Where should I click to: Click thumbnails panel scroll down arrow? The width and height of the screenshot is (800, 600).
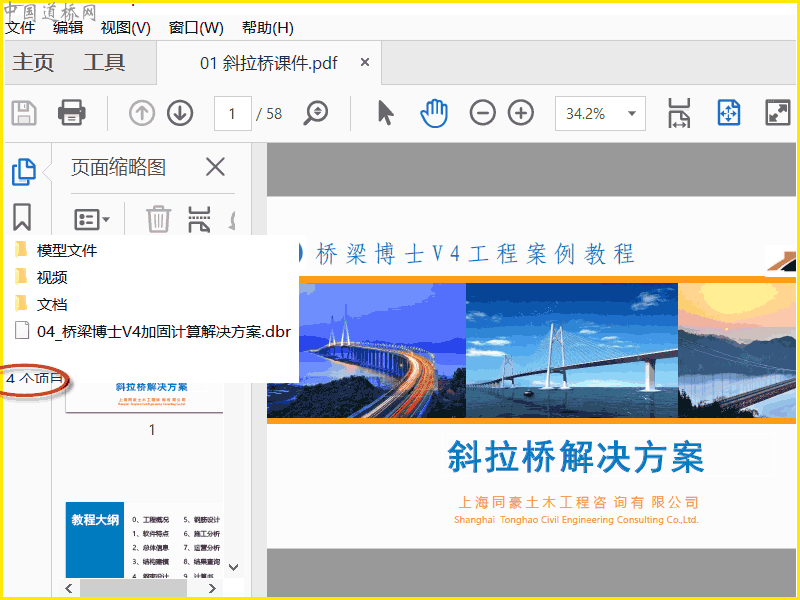click(234, 567)
